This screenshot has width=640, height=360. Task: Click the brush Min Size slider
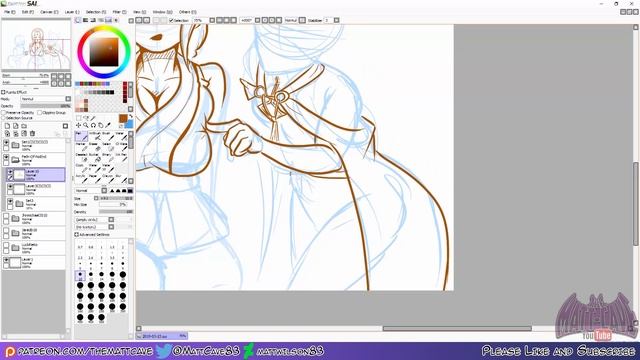pyautogui.click(x=113, y=204)
